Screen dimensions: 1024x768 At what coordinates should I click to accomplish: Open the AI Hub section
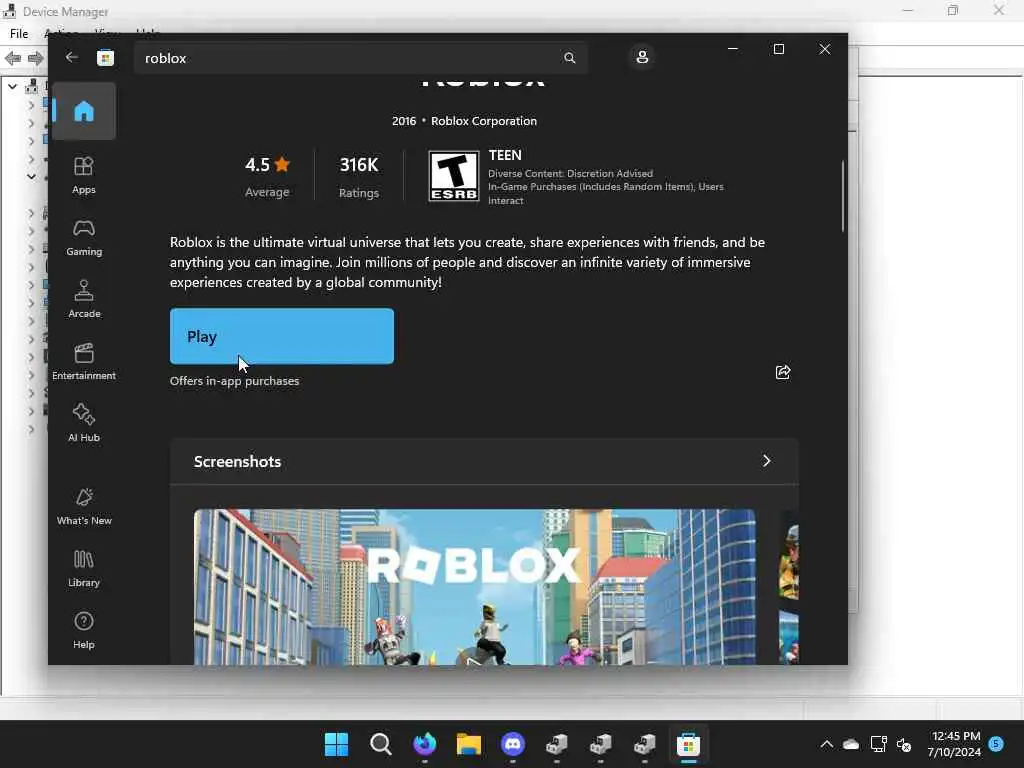(84, 423)
